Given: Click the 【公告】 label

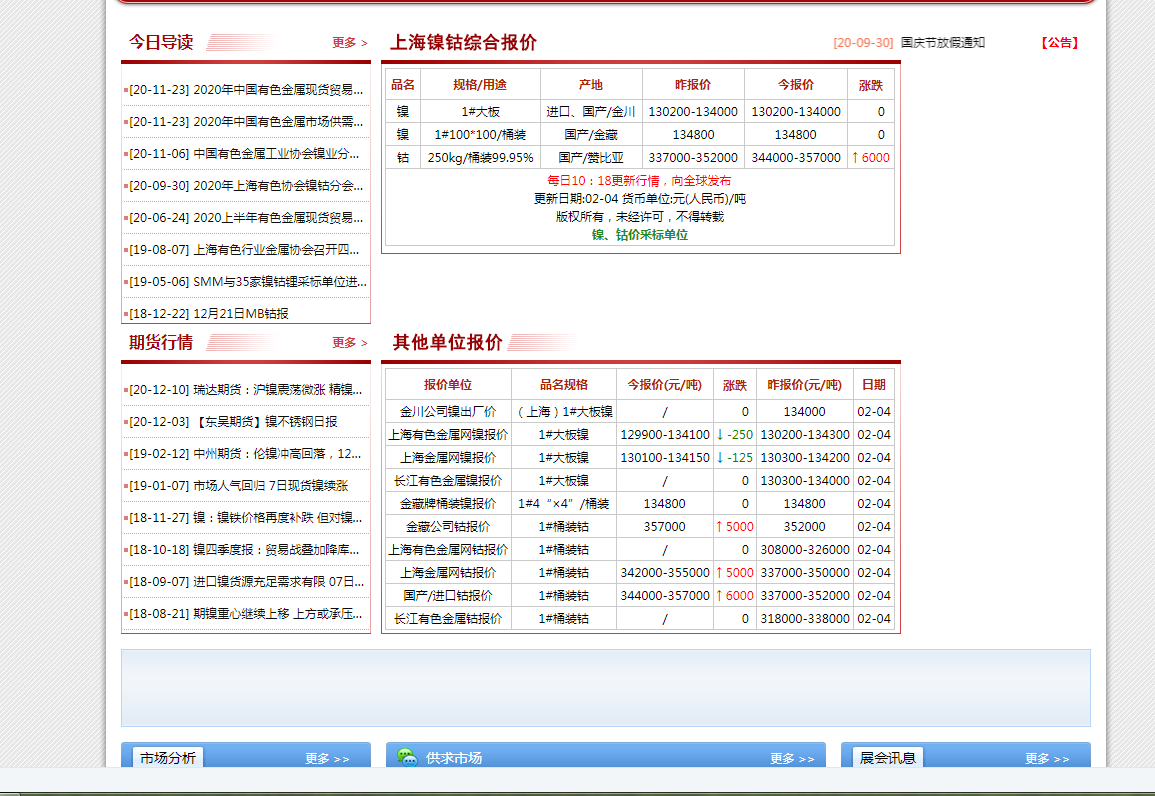Looking at the screenshot, I should 1059,43.
